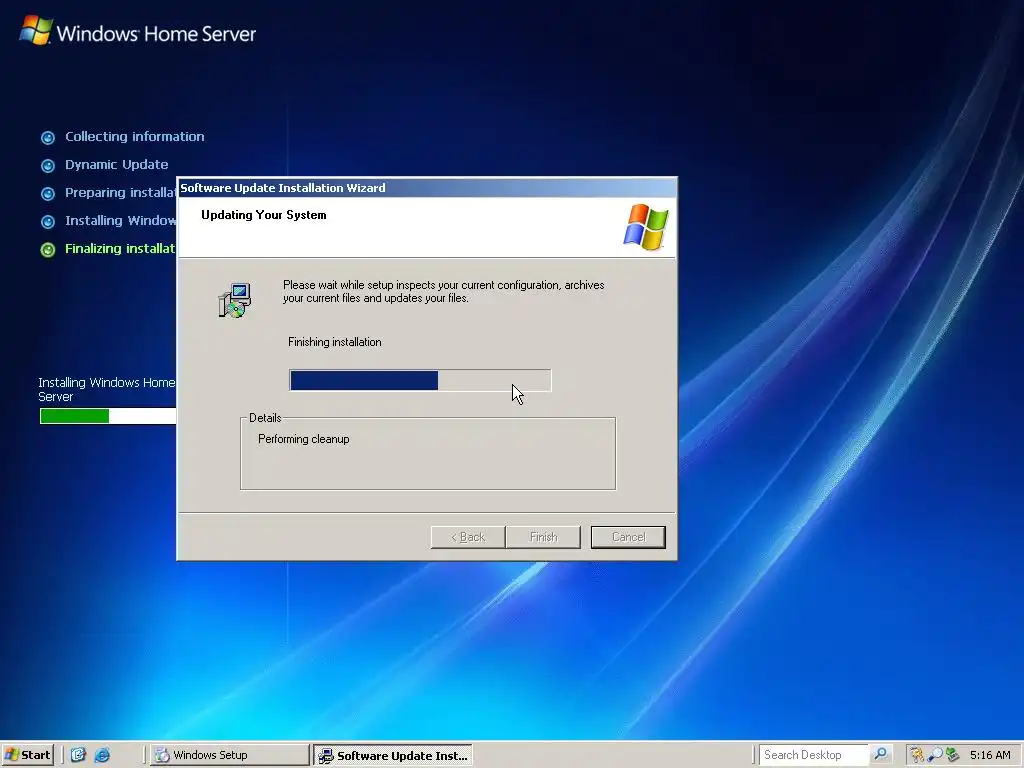Click the Finishing installation progress bar

pos(420,380)
